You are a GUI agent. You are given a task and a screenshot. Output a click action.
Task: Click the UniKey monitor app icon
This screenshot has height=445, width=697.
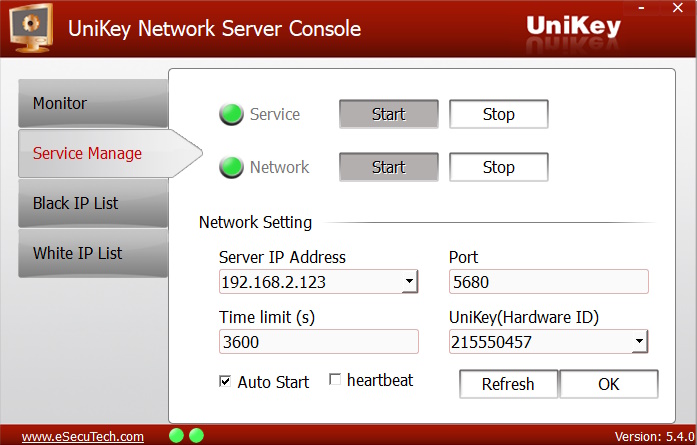point(30,28)
